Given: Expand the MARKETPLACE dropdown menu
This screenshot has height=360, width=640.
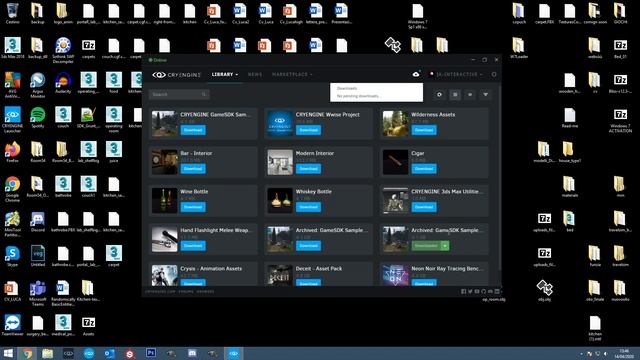Looking at the screenshot, I should (292, 74).
